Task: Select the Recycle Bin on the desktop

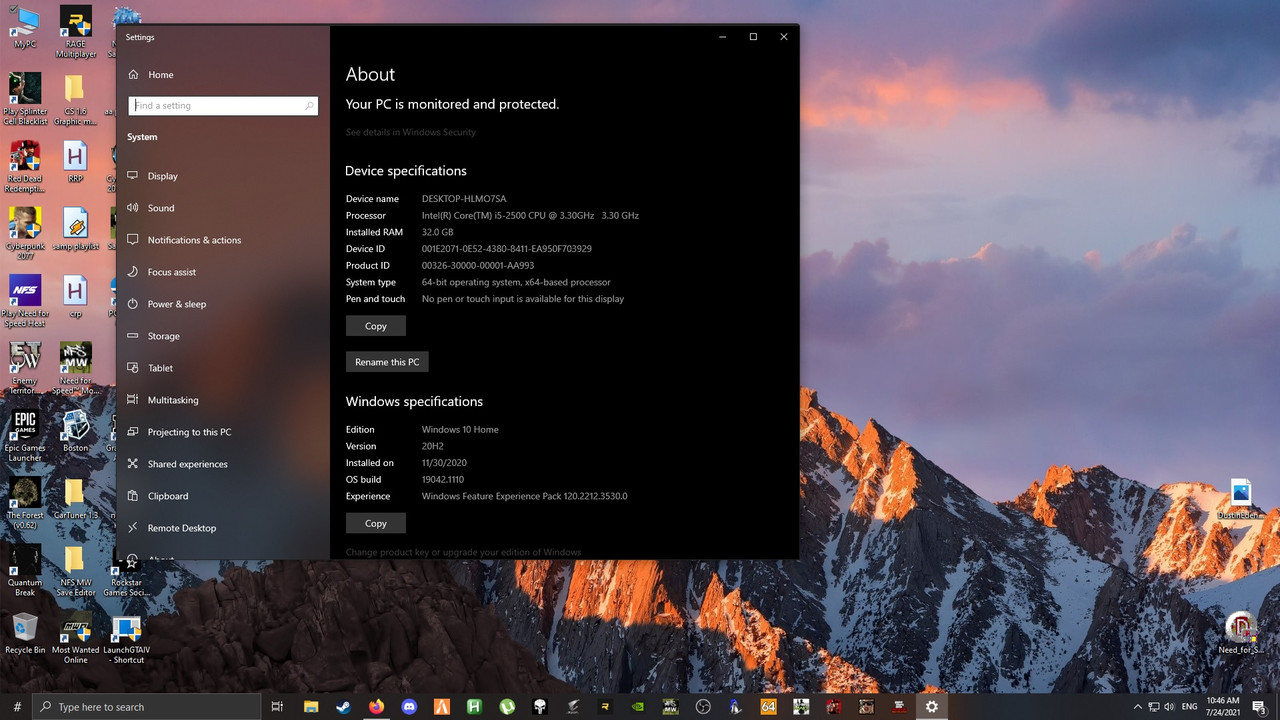Action: (25, 634)
